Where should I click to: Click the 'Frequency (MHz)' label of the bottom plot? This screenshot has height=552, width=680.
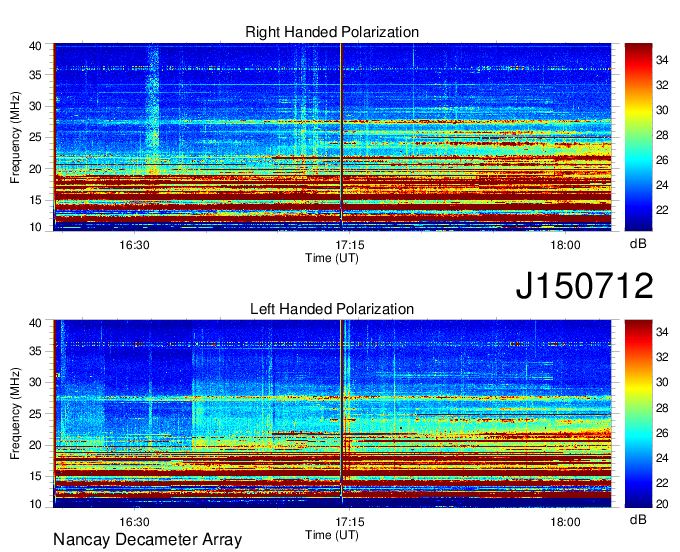click(15, 414)
